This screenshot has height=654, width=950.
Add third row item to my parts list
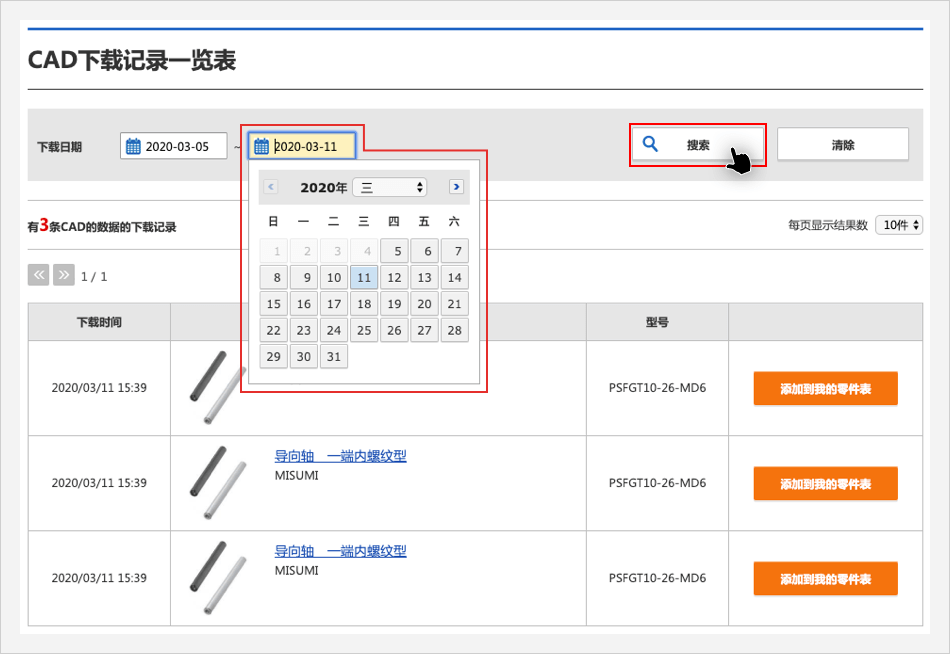[x=825, y=579]
